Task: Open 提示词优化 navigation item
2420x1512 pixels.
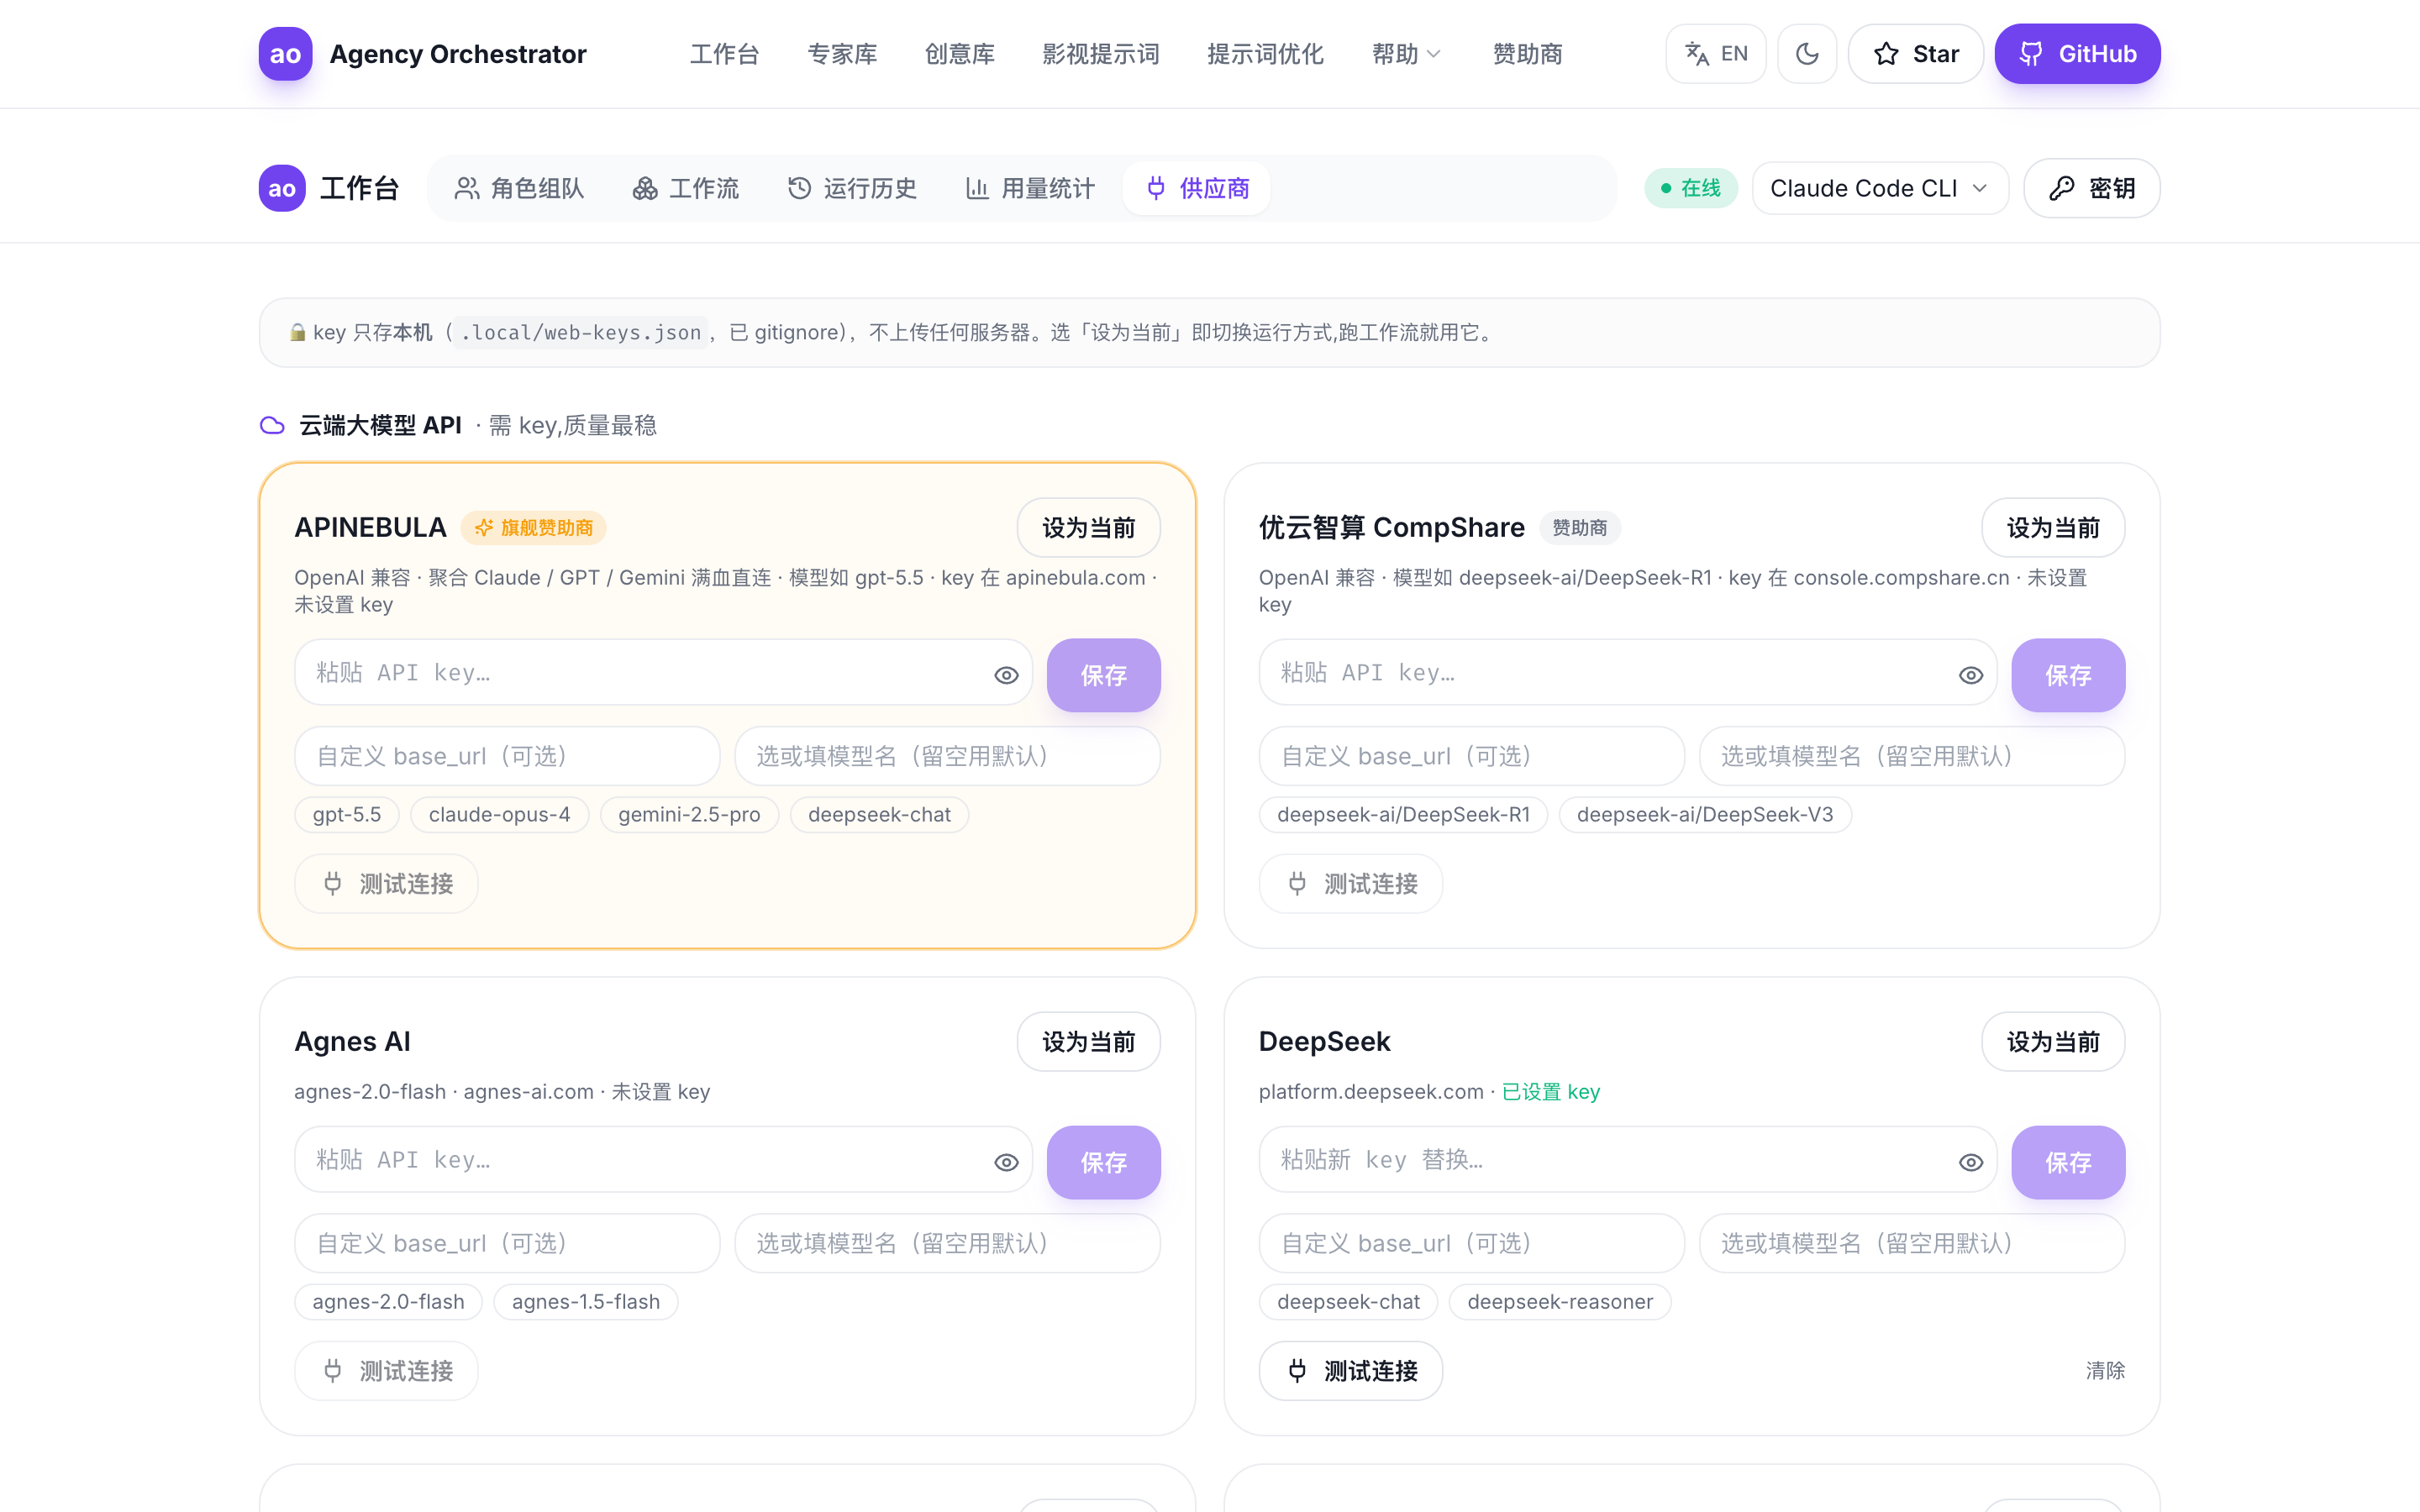Action: [1265, 54]
